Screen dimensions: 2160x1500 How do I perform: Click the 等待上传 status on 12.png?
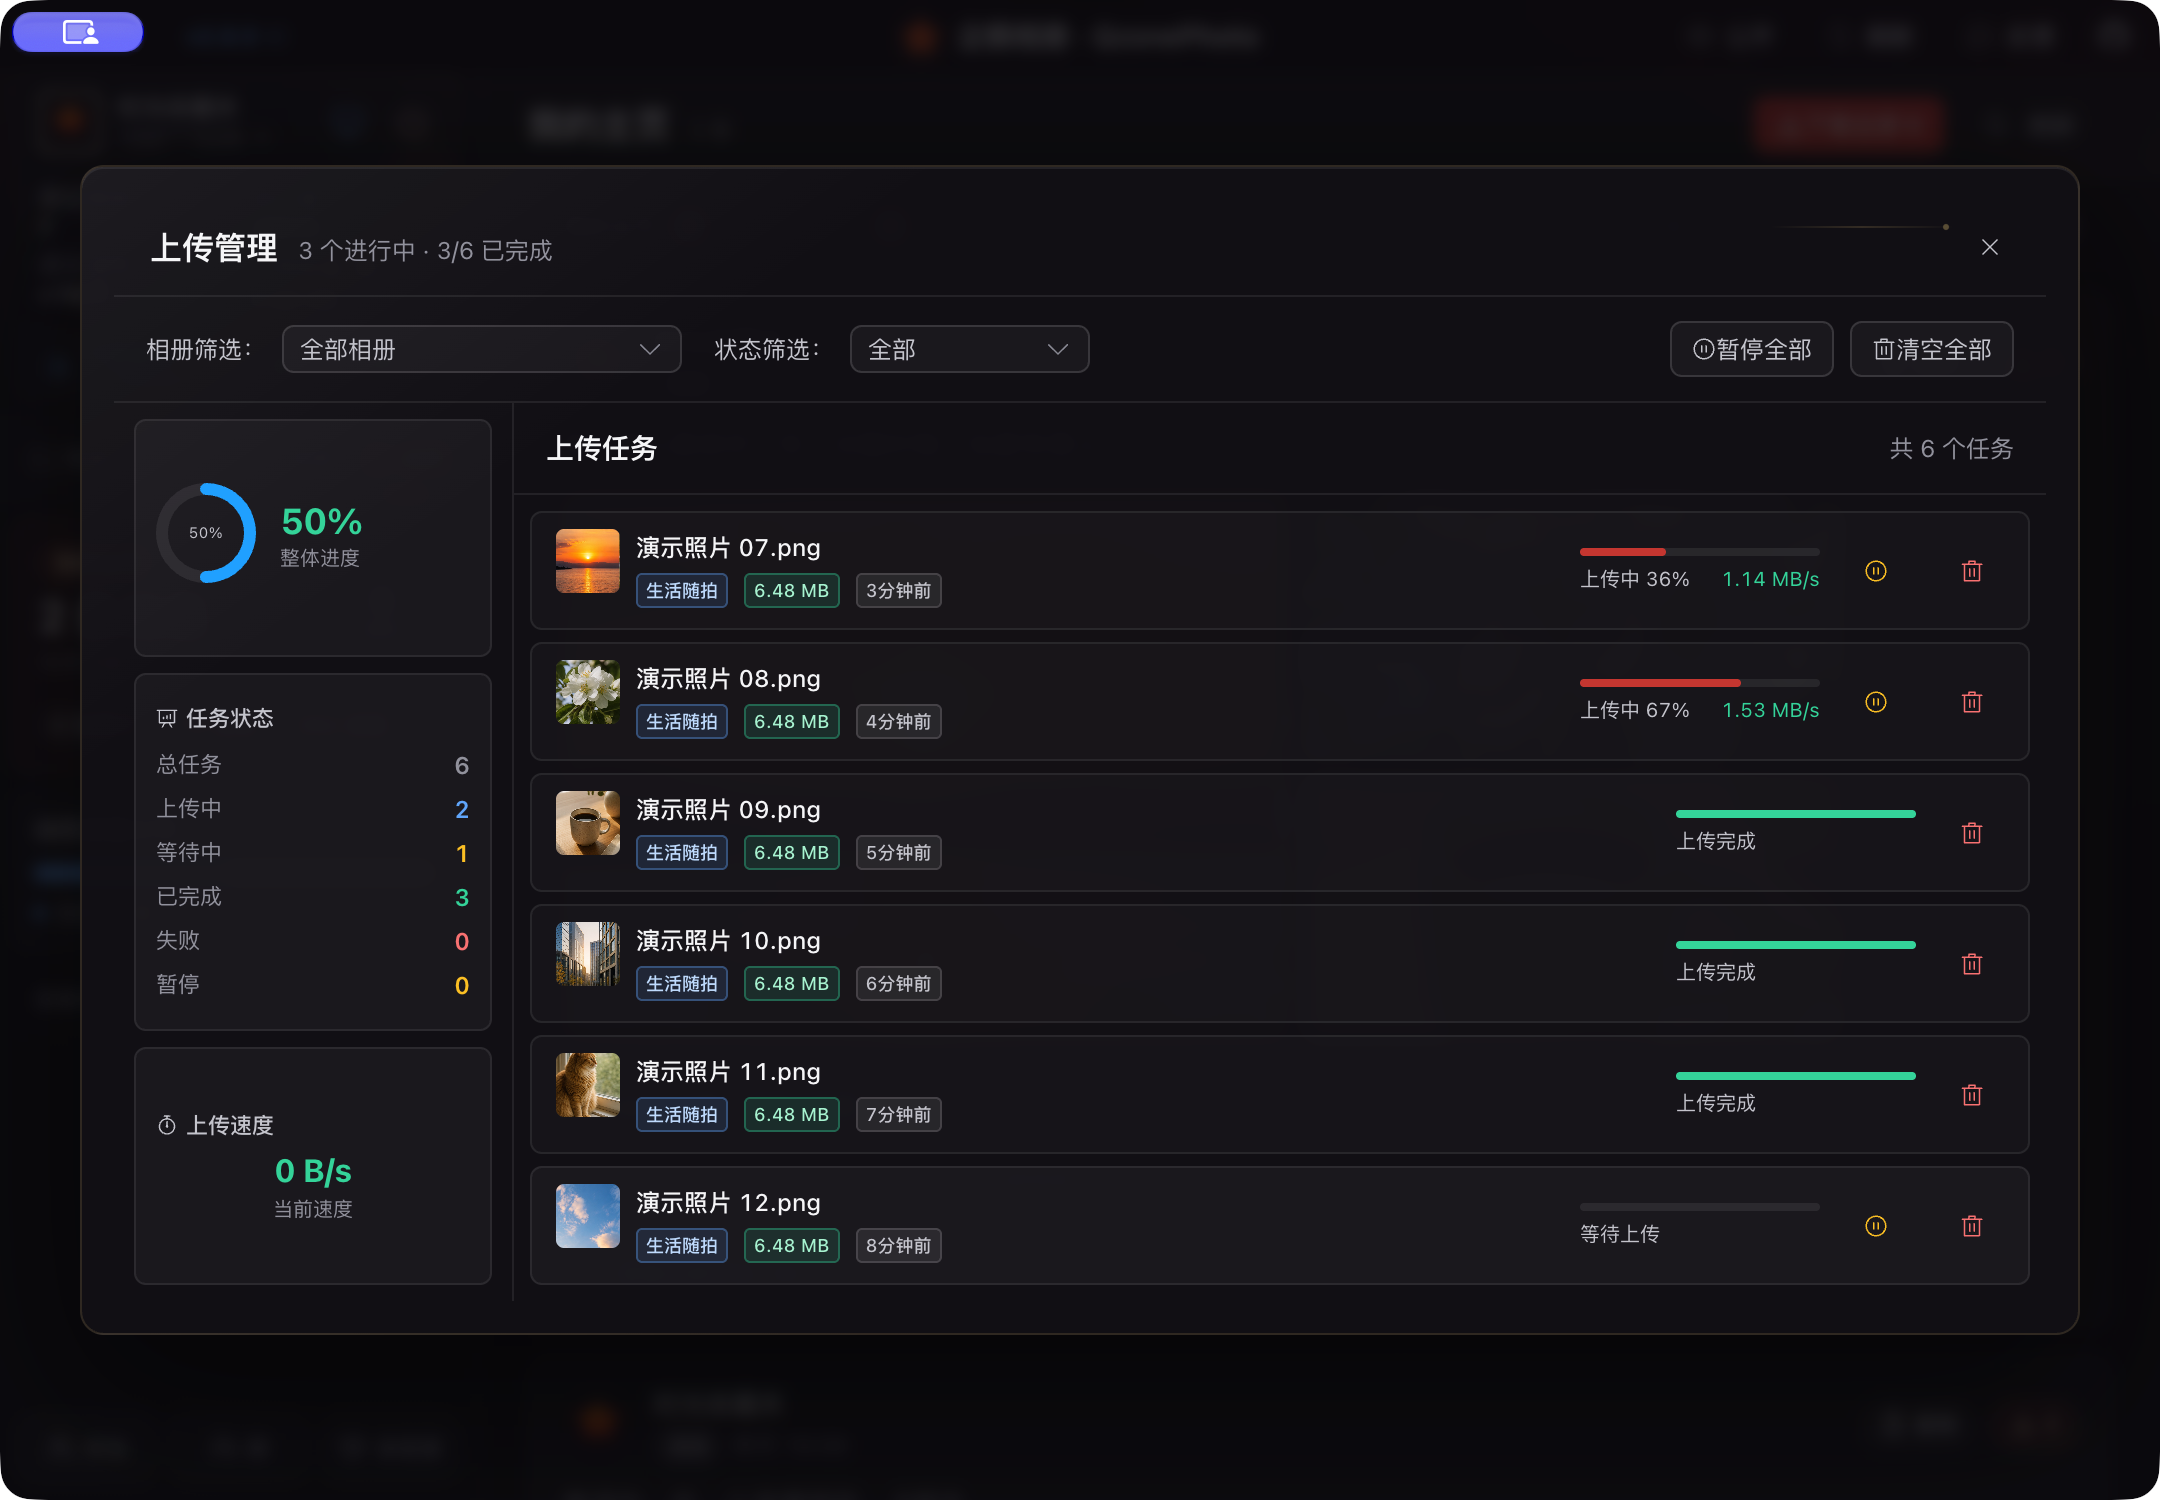pyautogui.click(x=1620, y=1234)
